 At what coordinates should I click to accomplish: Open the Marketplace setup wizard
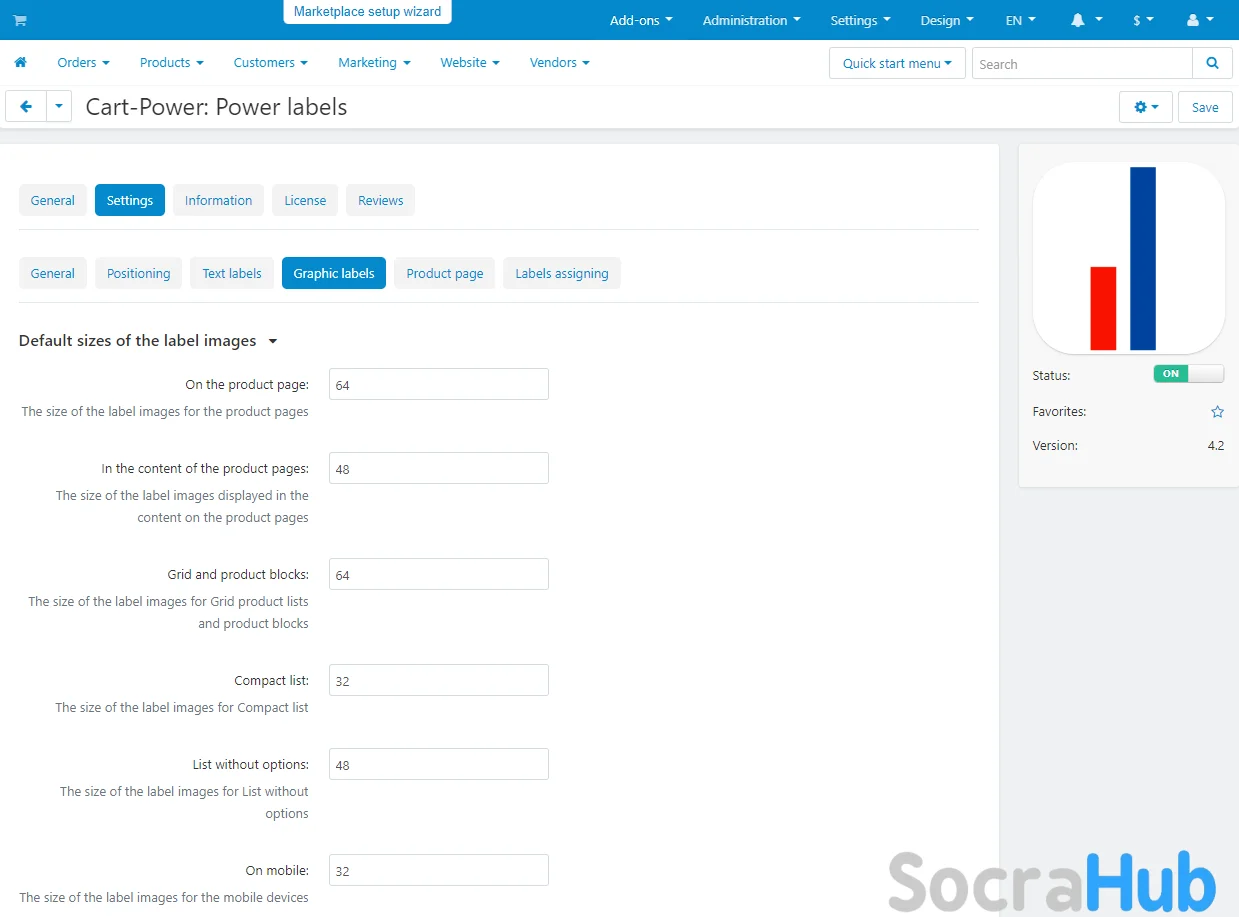367,12
